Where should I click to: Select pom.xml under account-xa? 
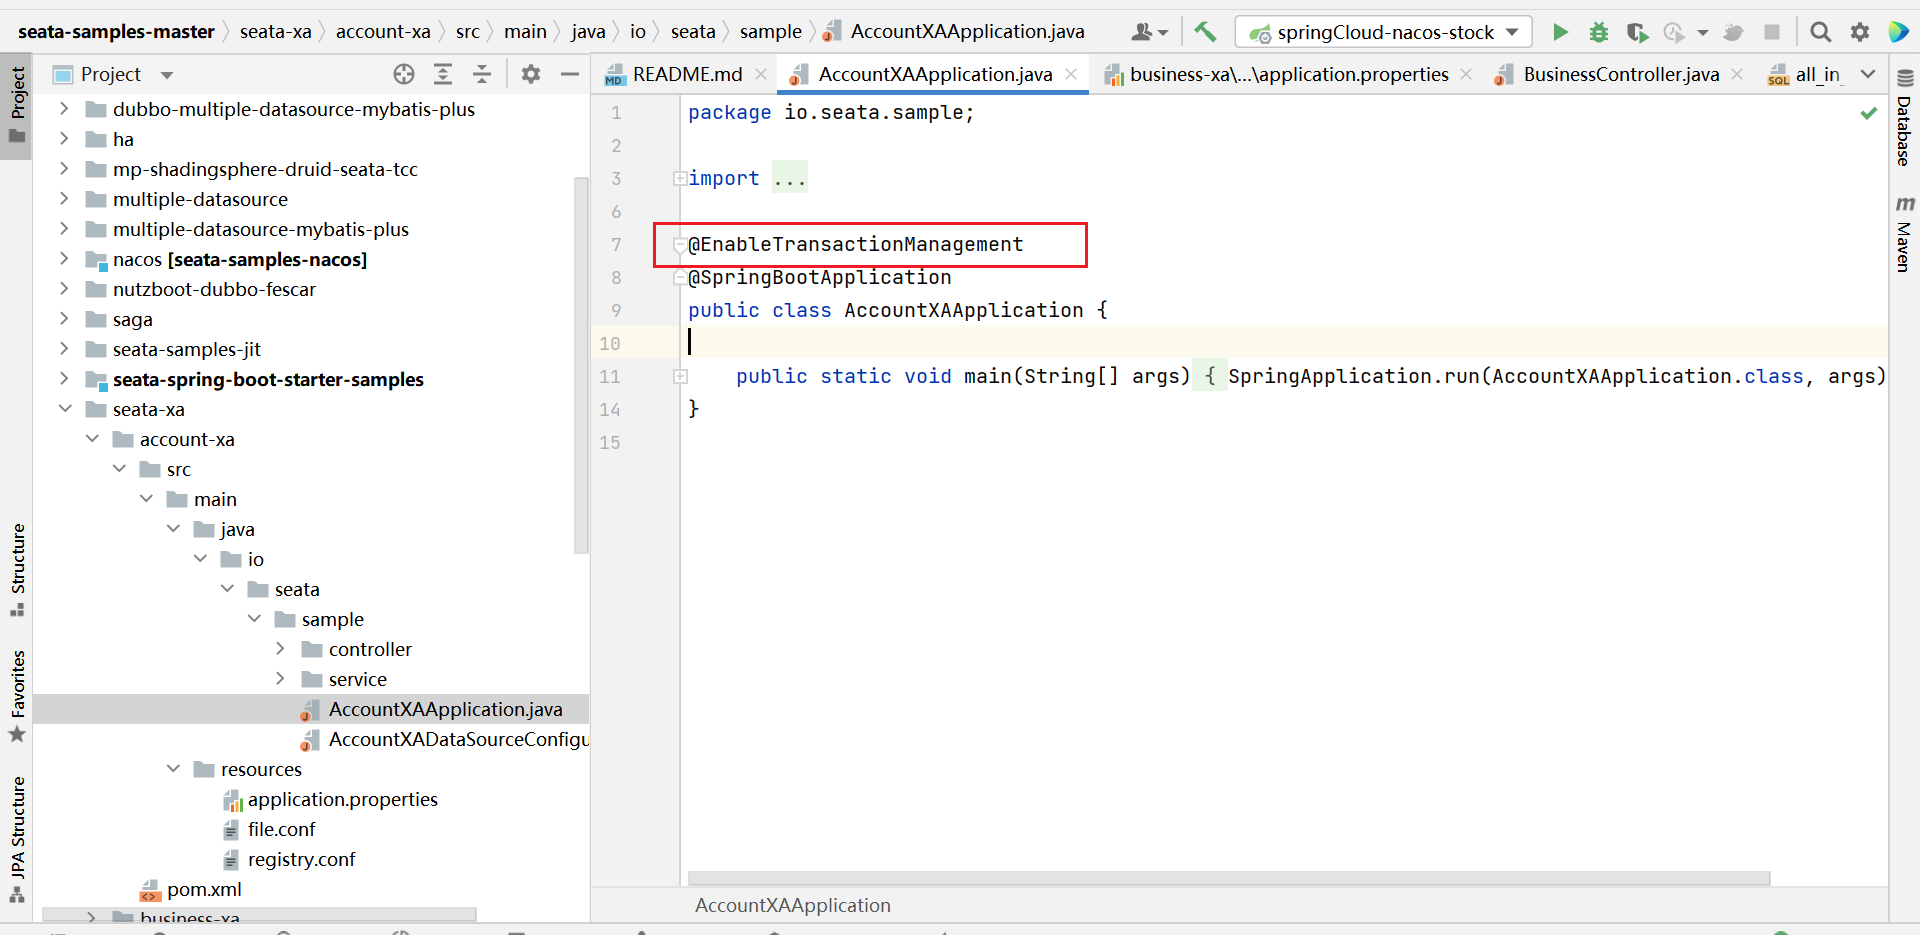(204, 889)
